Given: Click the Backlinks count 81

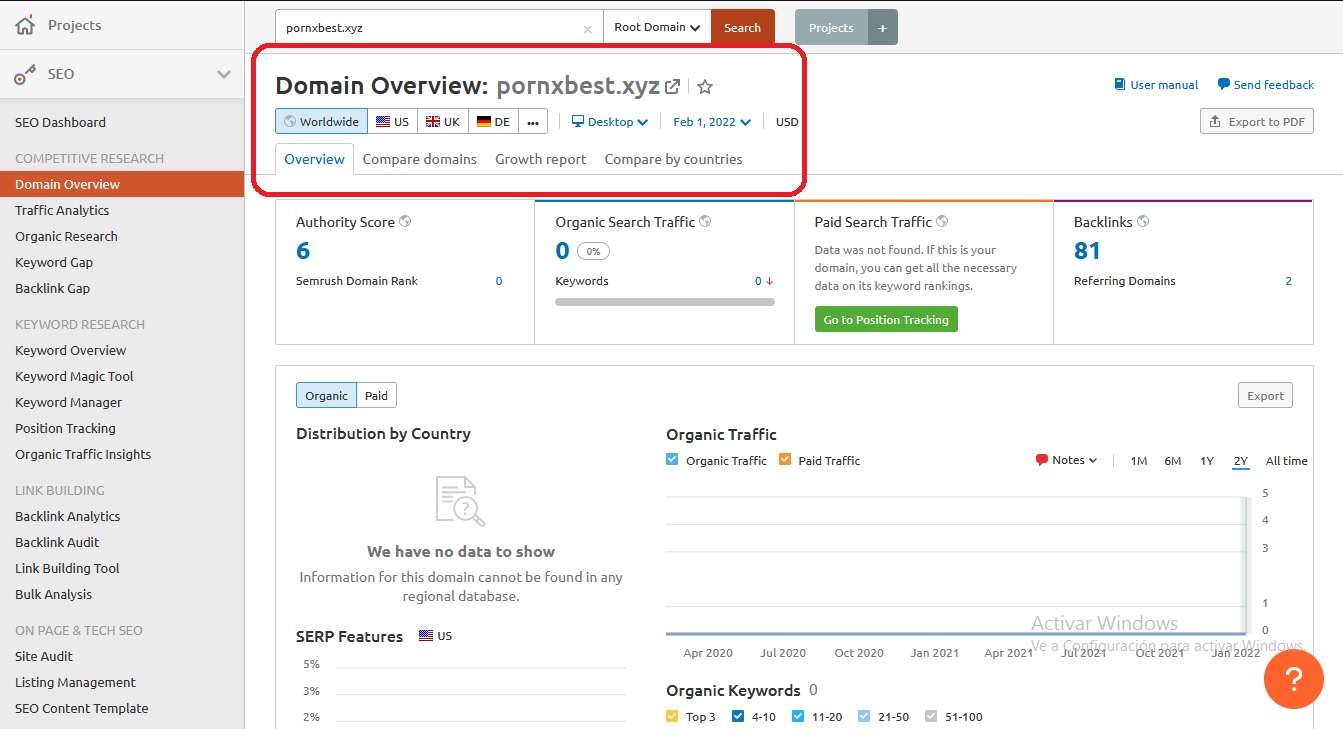Looking at the screenshot, I should pos(1087,251).
